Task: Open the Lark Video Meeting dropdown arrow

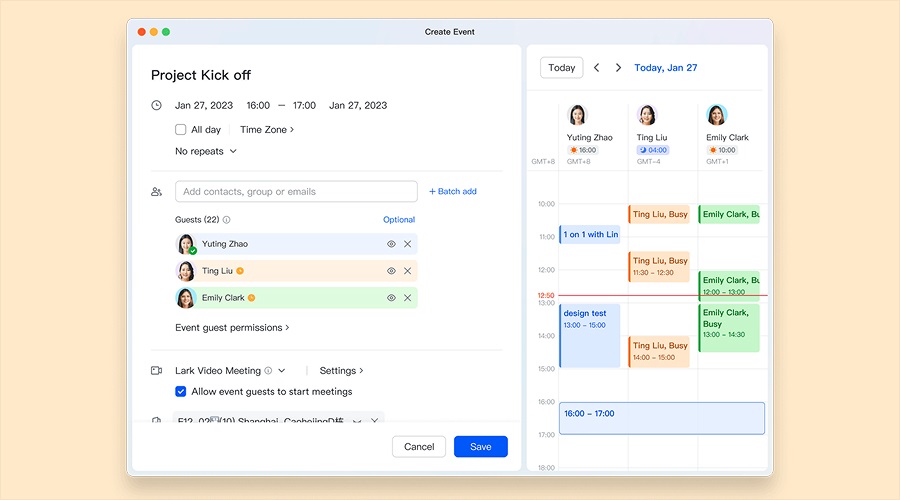Action: coord(282,371)
